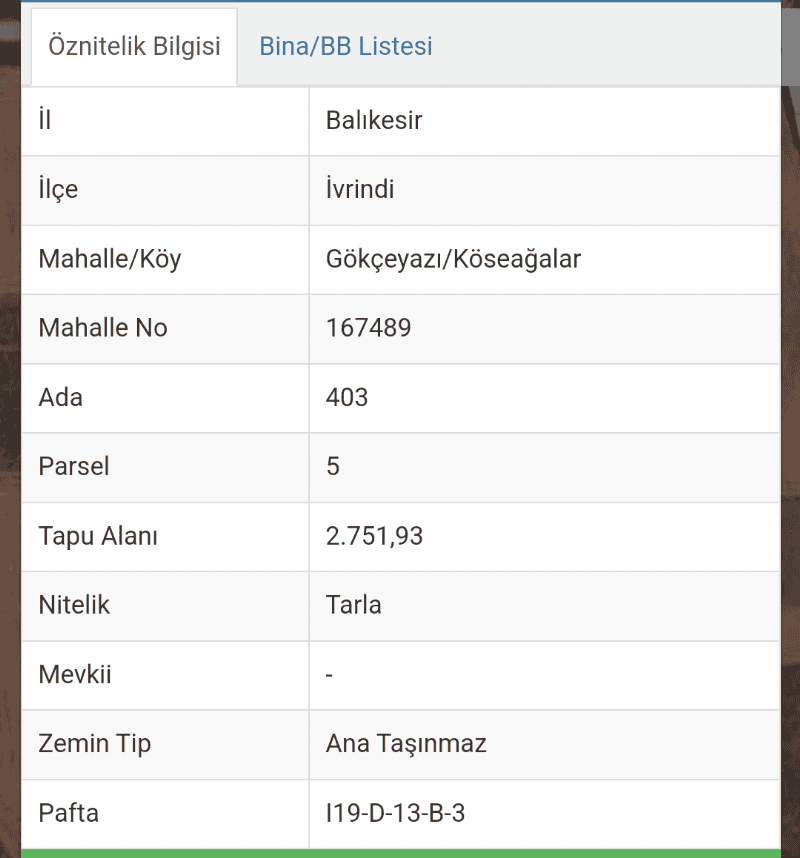
Task: Select the Gökçeyazı/Köseağalar neighborhood value
Action: [453, 259]
